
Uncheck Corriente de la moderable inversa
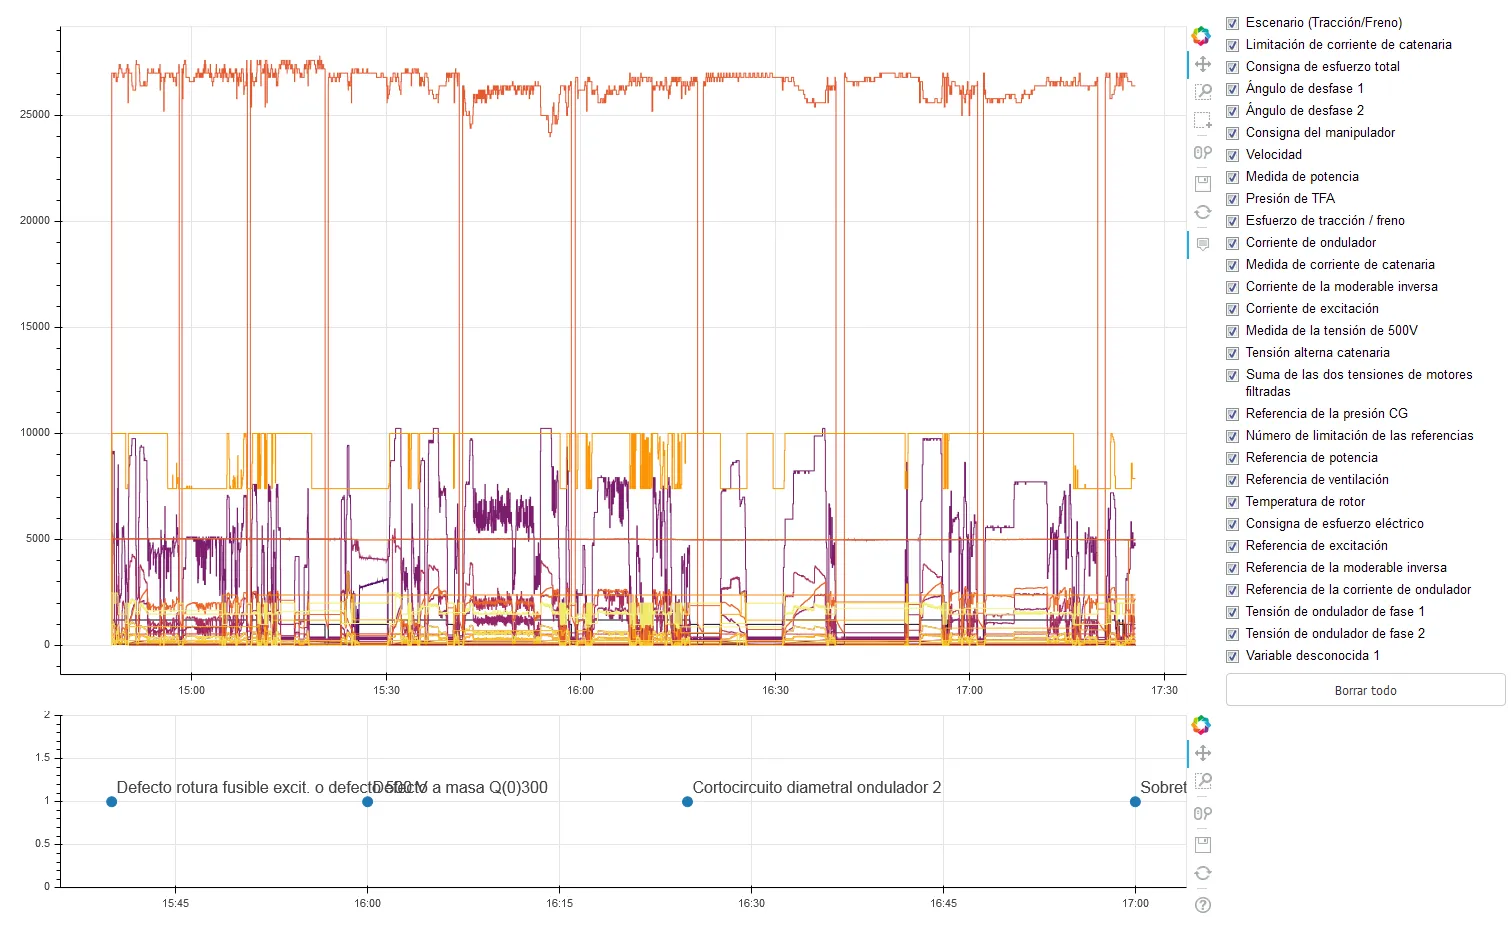(x=1233, y=287)
